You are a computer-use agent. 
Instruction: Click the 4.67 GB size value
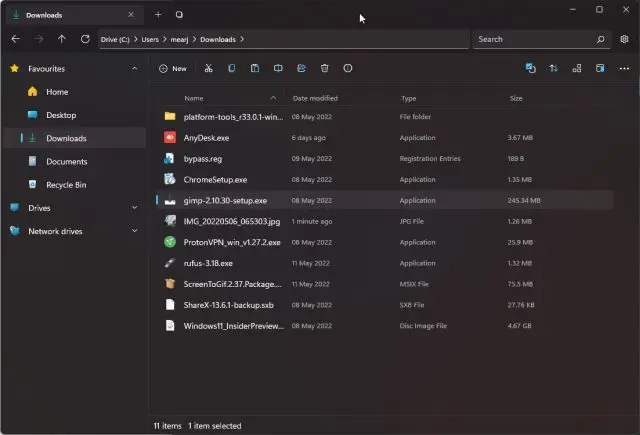coord(519,326)
